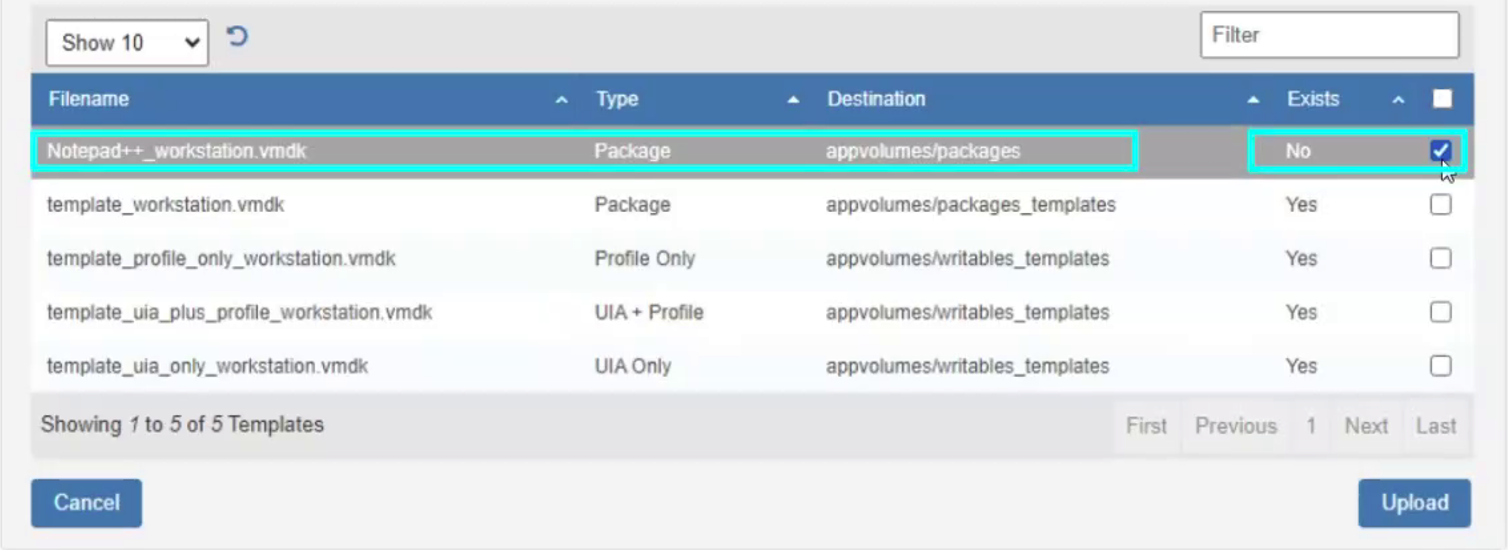Click the Exists column header label
1508x550 pixels.
coord(1313,99)
